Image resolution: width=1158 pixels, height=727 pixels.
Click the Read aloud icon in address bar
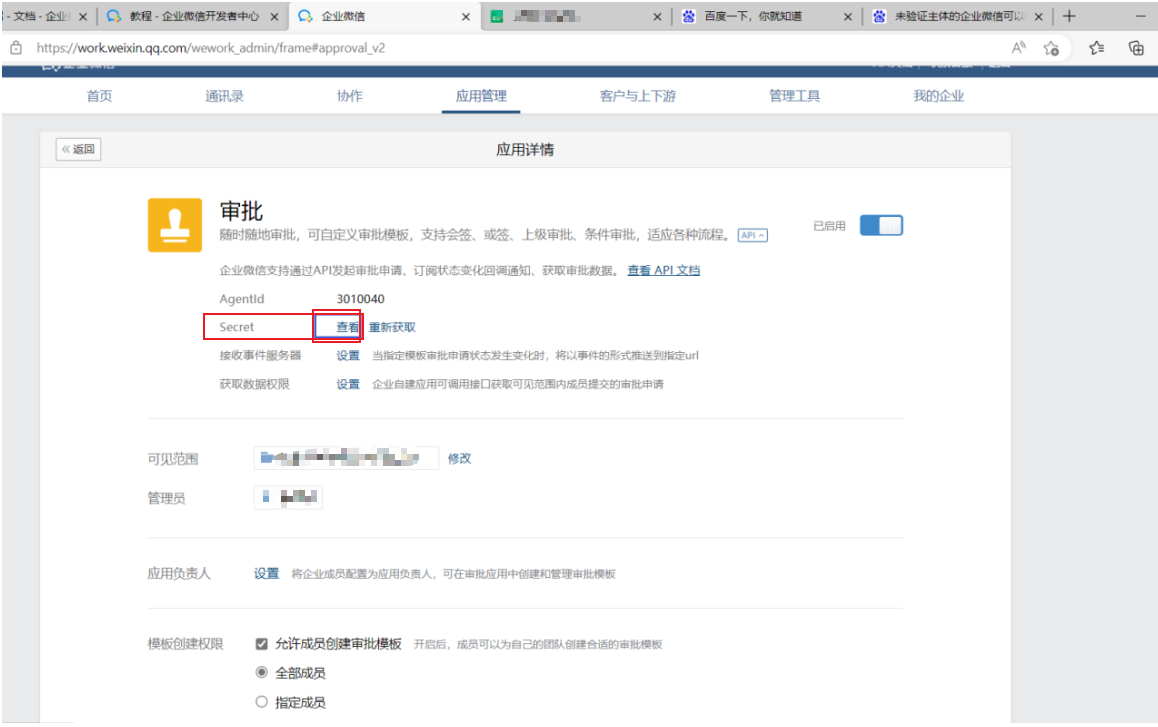(1018, 48)
